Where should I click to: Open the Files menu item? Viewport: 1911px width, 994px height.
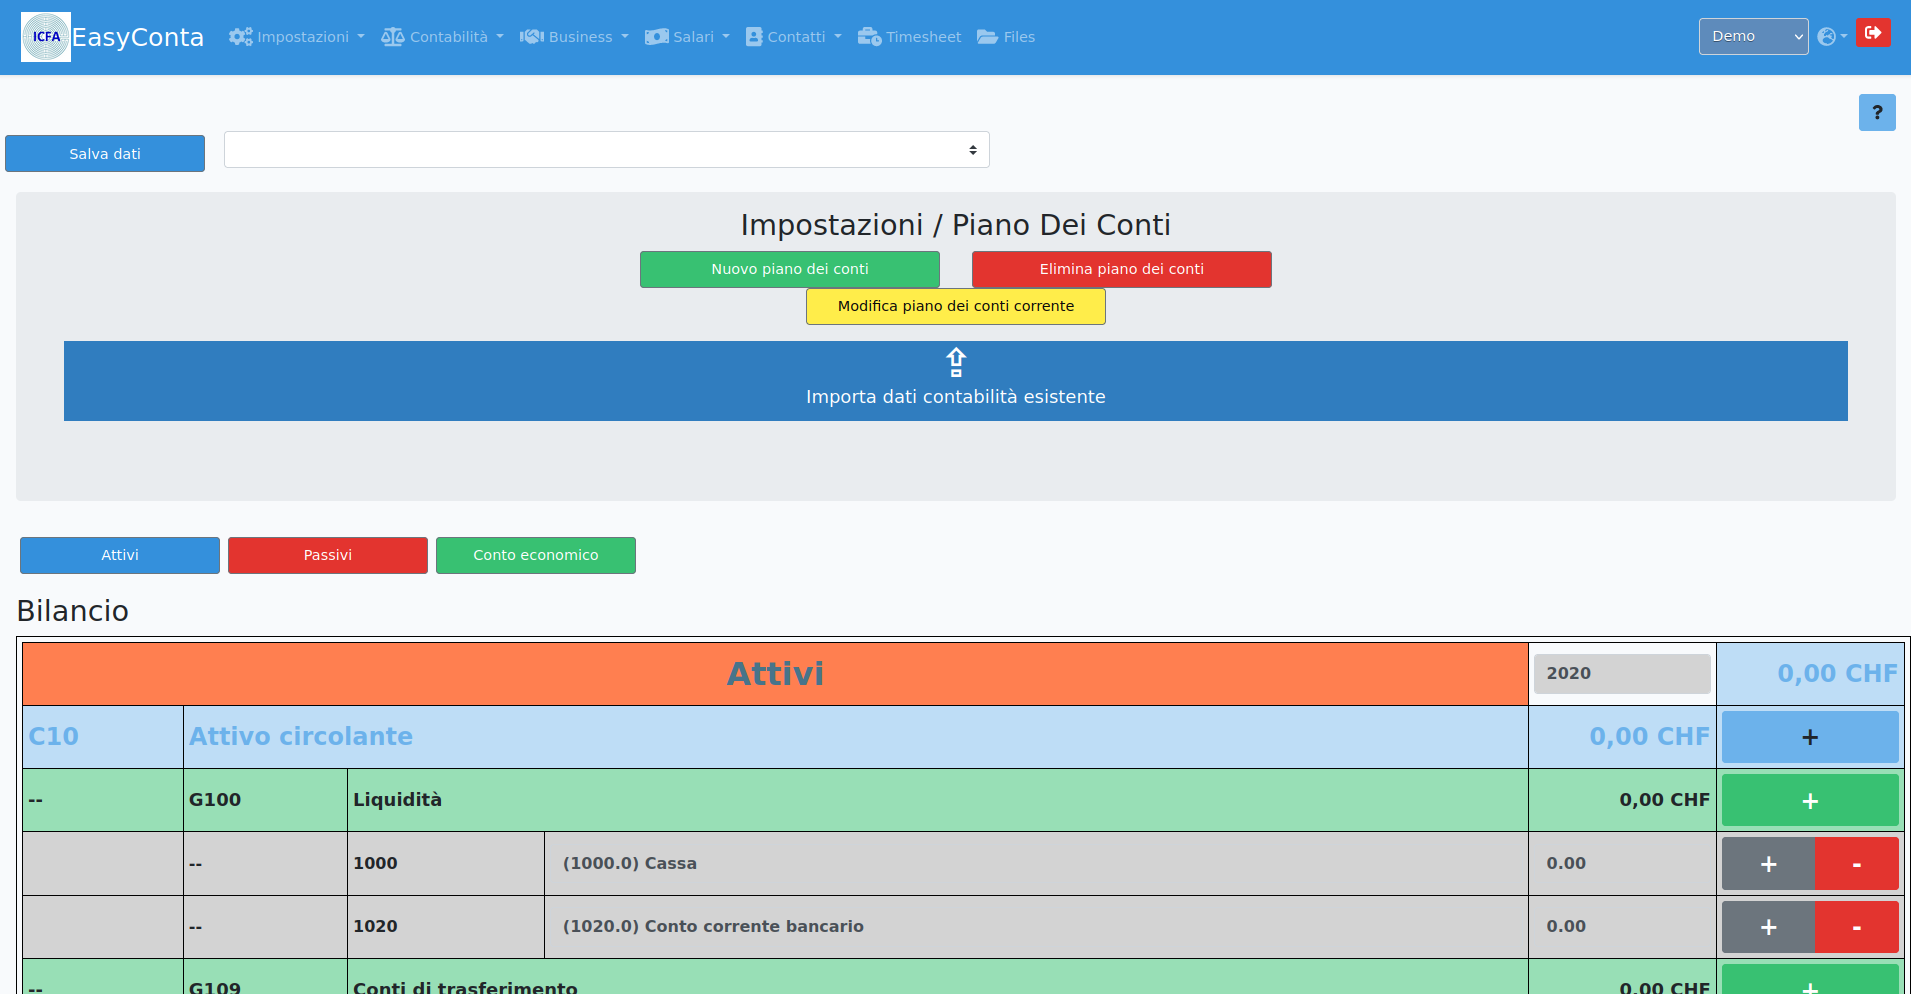(1006, 37)
